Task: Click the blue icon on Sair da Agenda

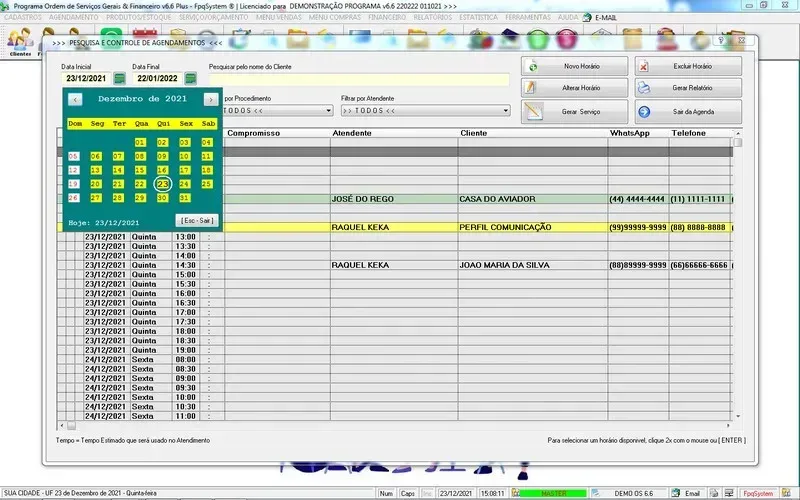Action: [x=645, y=111]
